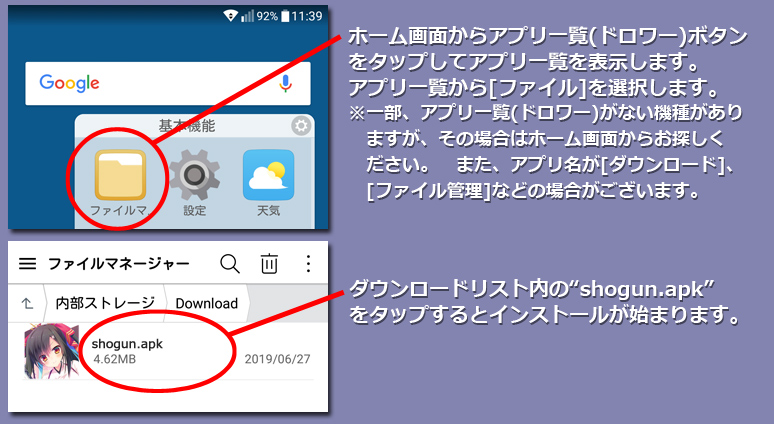Tap the 基本機能 folder title

(x=187, y=126)
